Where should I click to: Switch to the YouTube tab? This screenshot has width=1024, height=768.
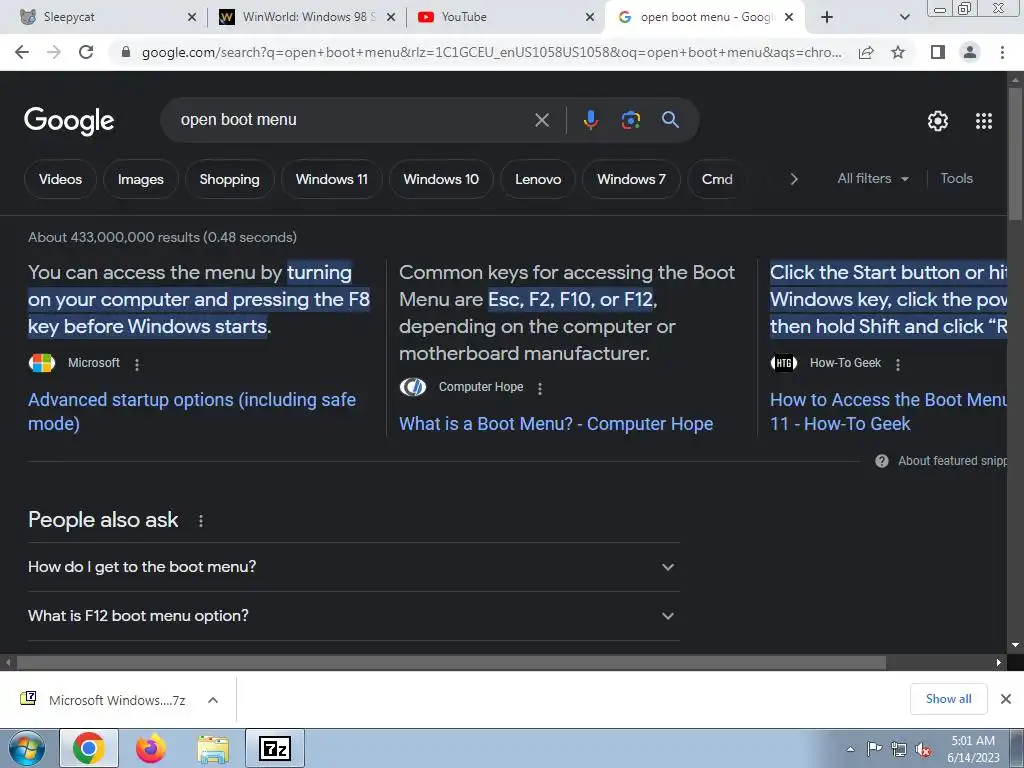click(506, 17)
